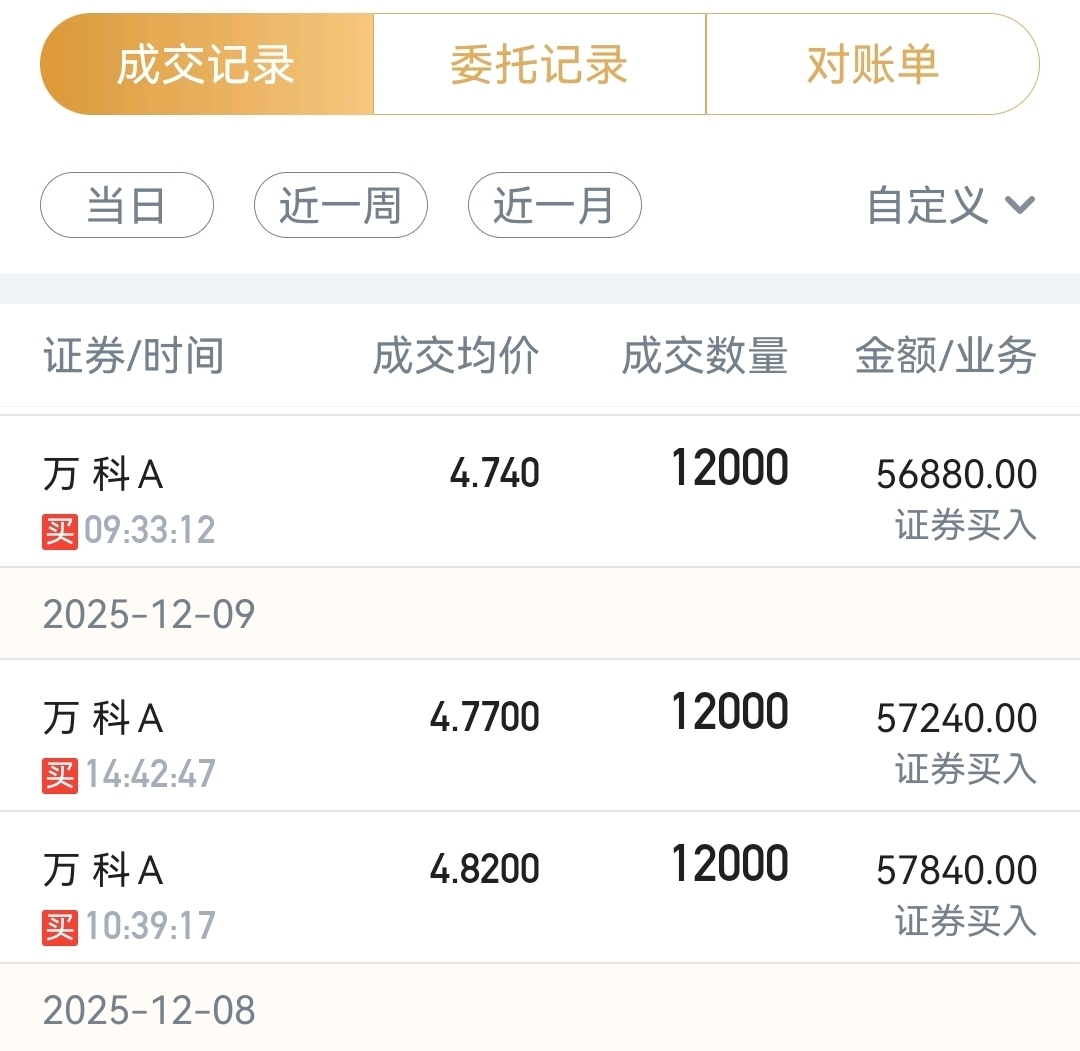Screen dimensions: 1080x1051
Task: Select the 当日 date filter
Action: tap(127, 205)
